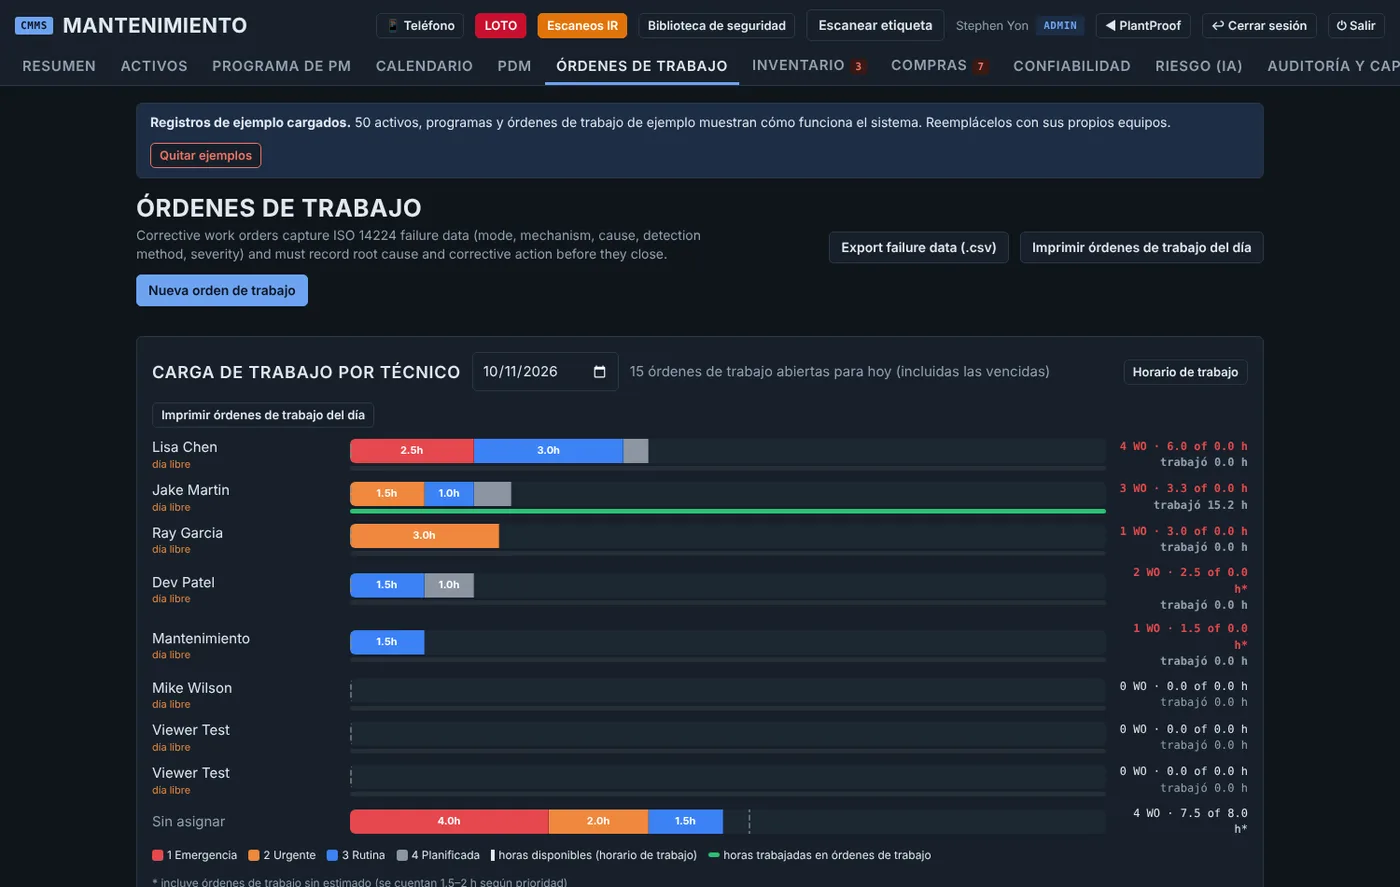Switch to the Confiabilidad tab
This screenshot has width=1400, height=887.
(1072, 66)
